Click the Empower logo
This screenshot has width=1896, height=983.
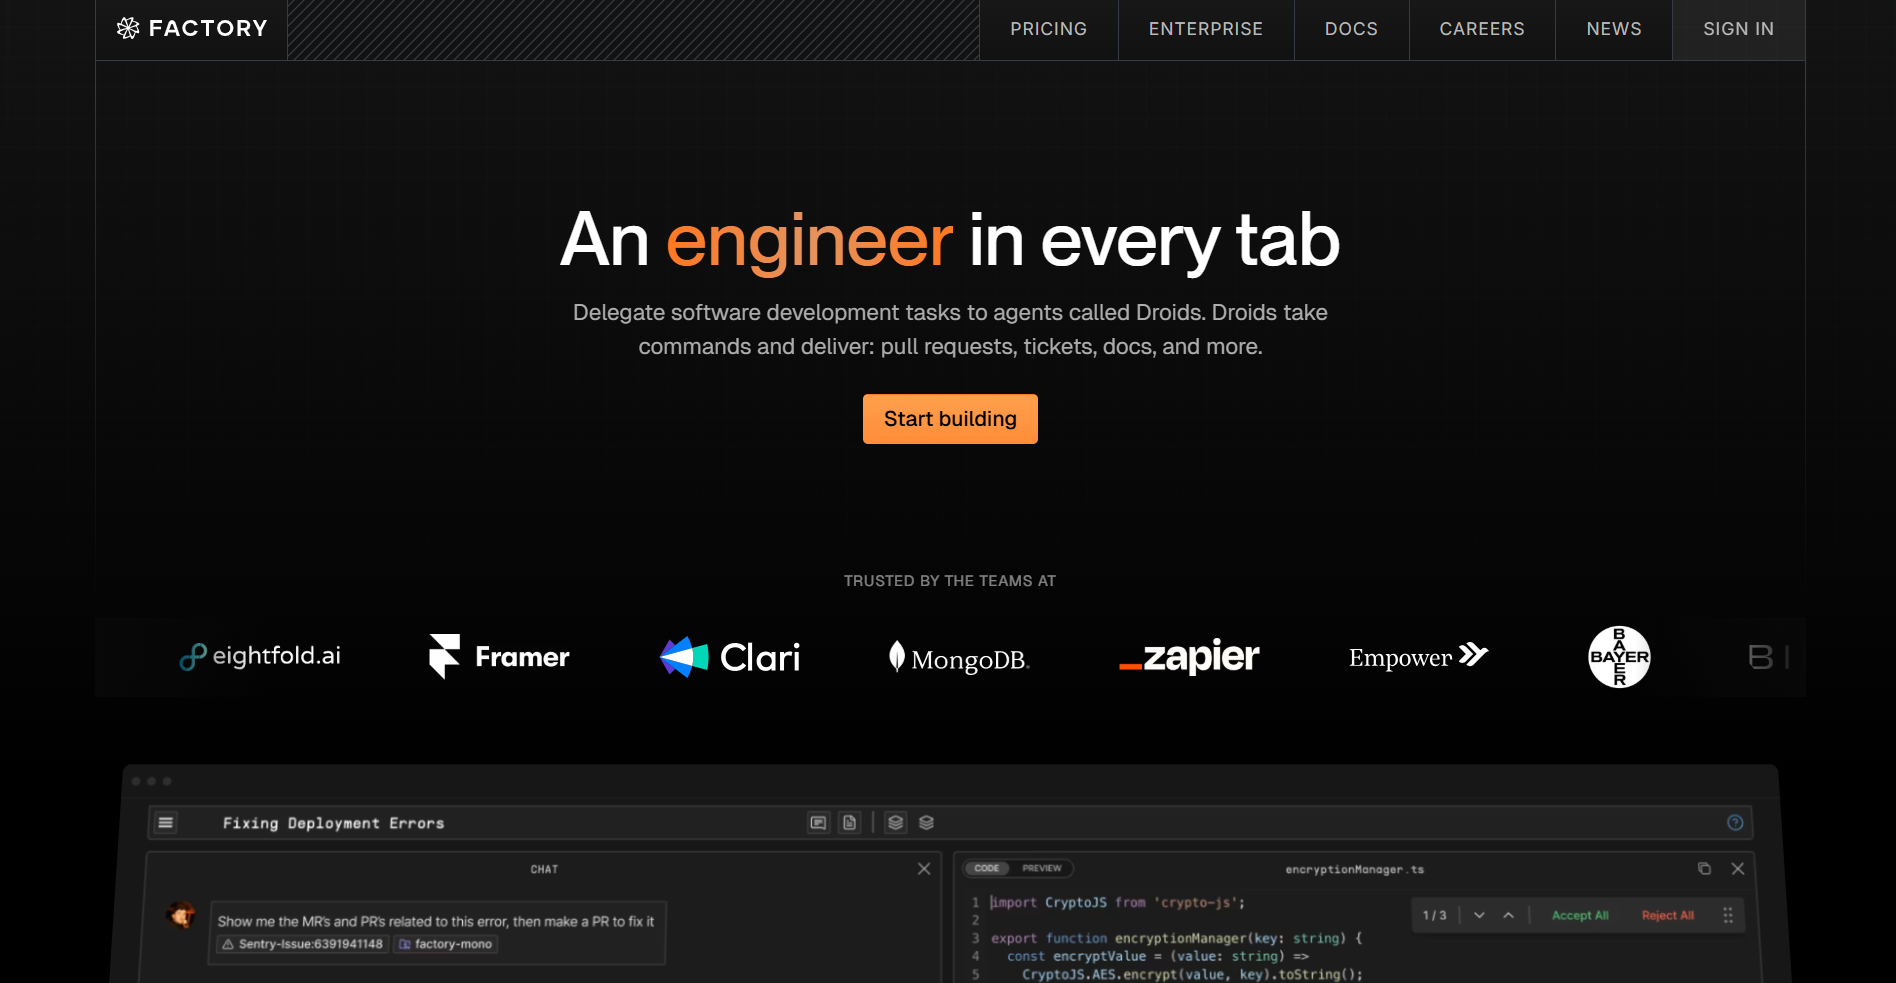click(1419, 657)
